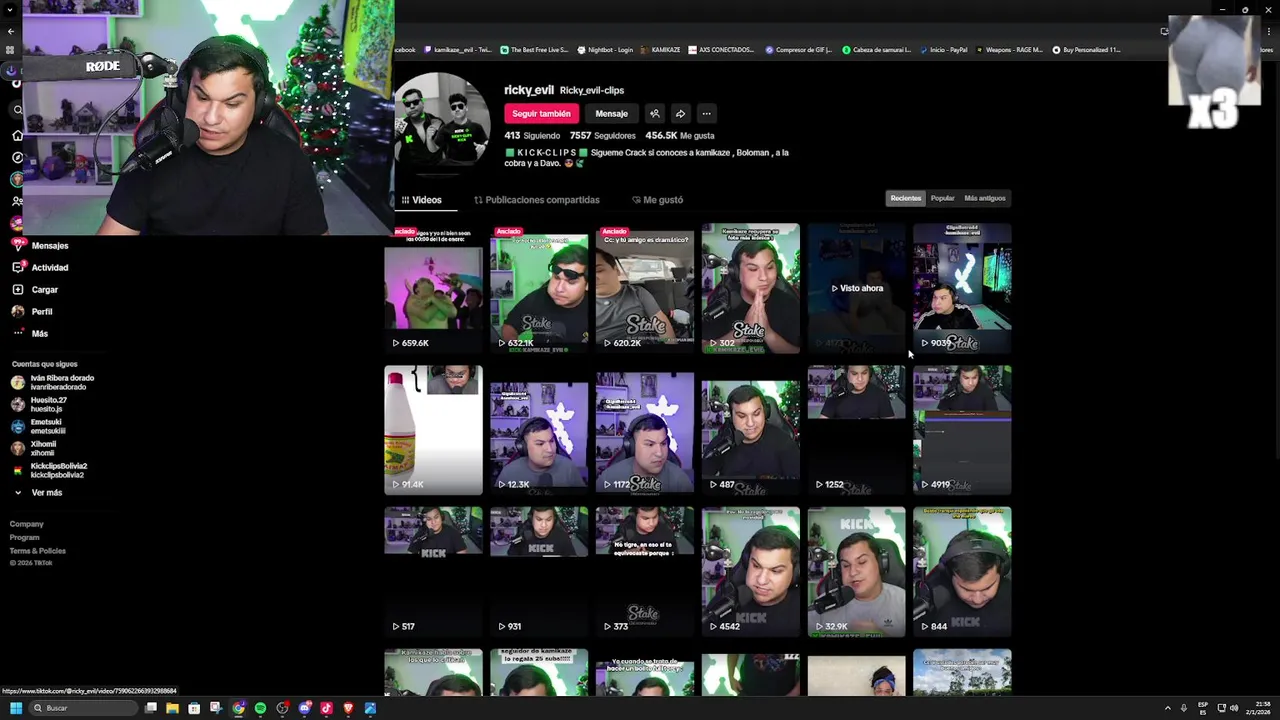Select the Recientes sort option

(x=906, y=198)
